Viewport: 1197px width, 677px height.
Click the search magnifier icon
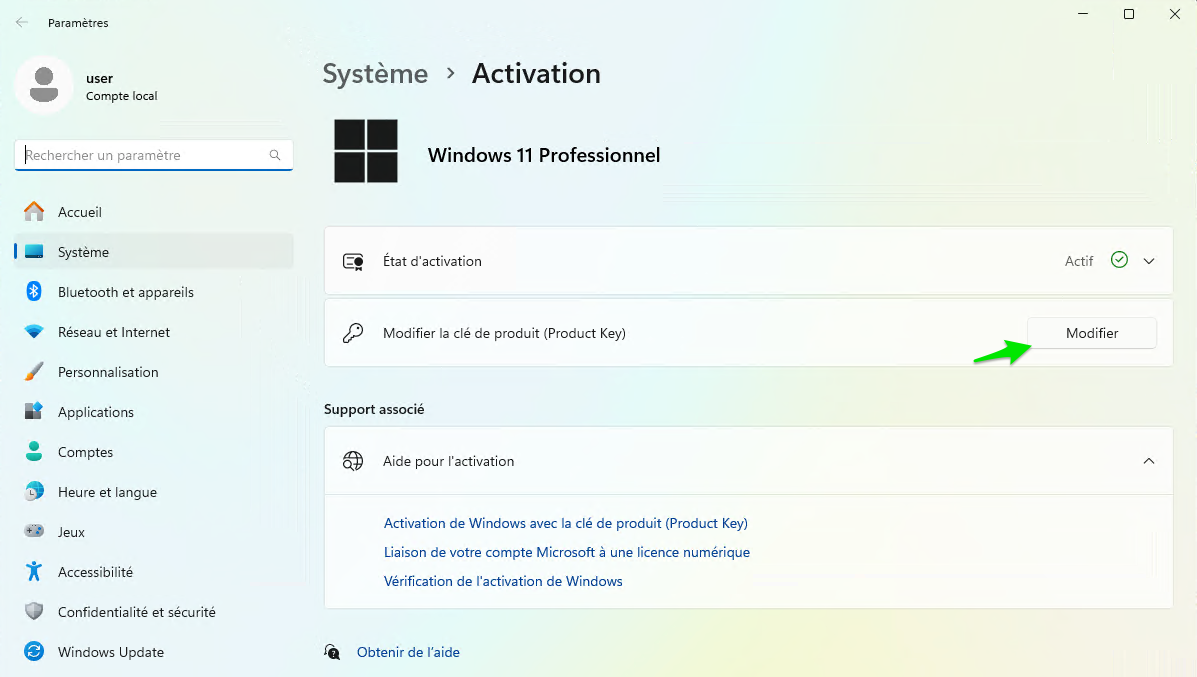coord(275,155)
